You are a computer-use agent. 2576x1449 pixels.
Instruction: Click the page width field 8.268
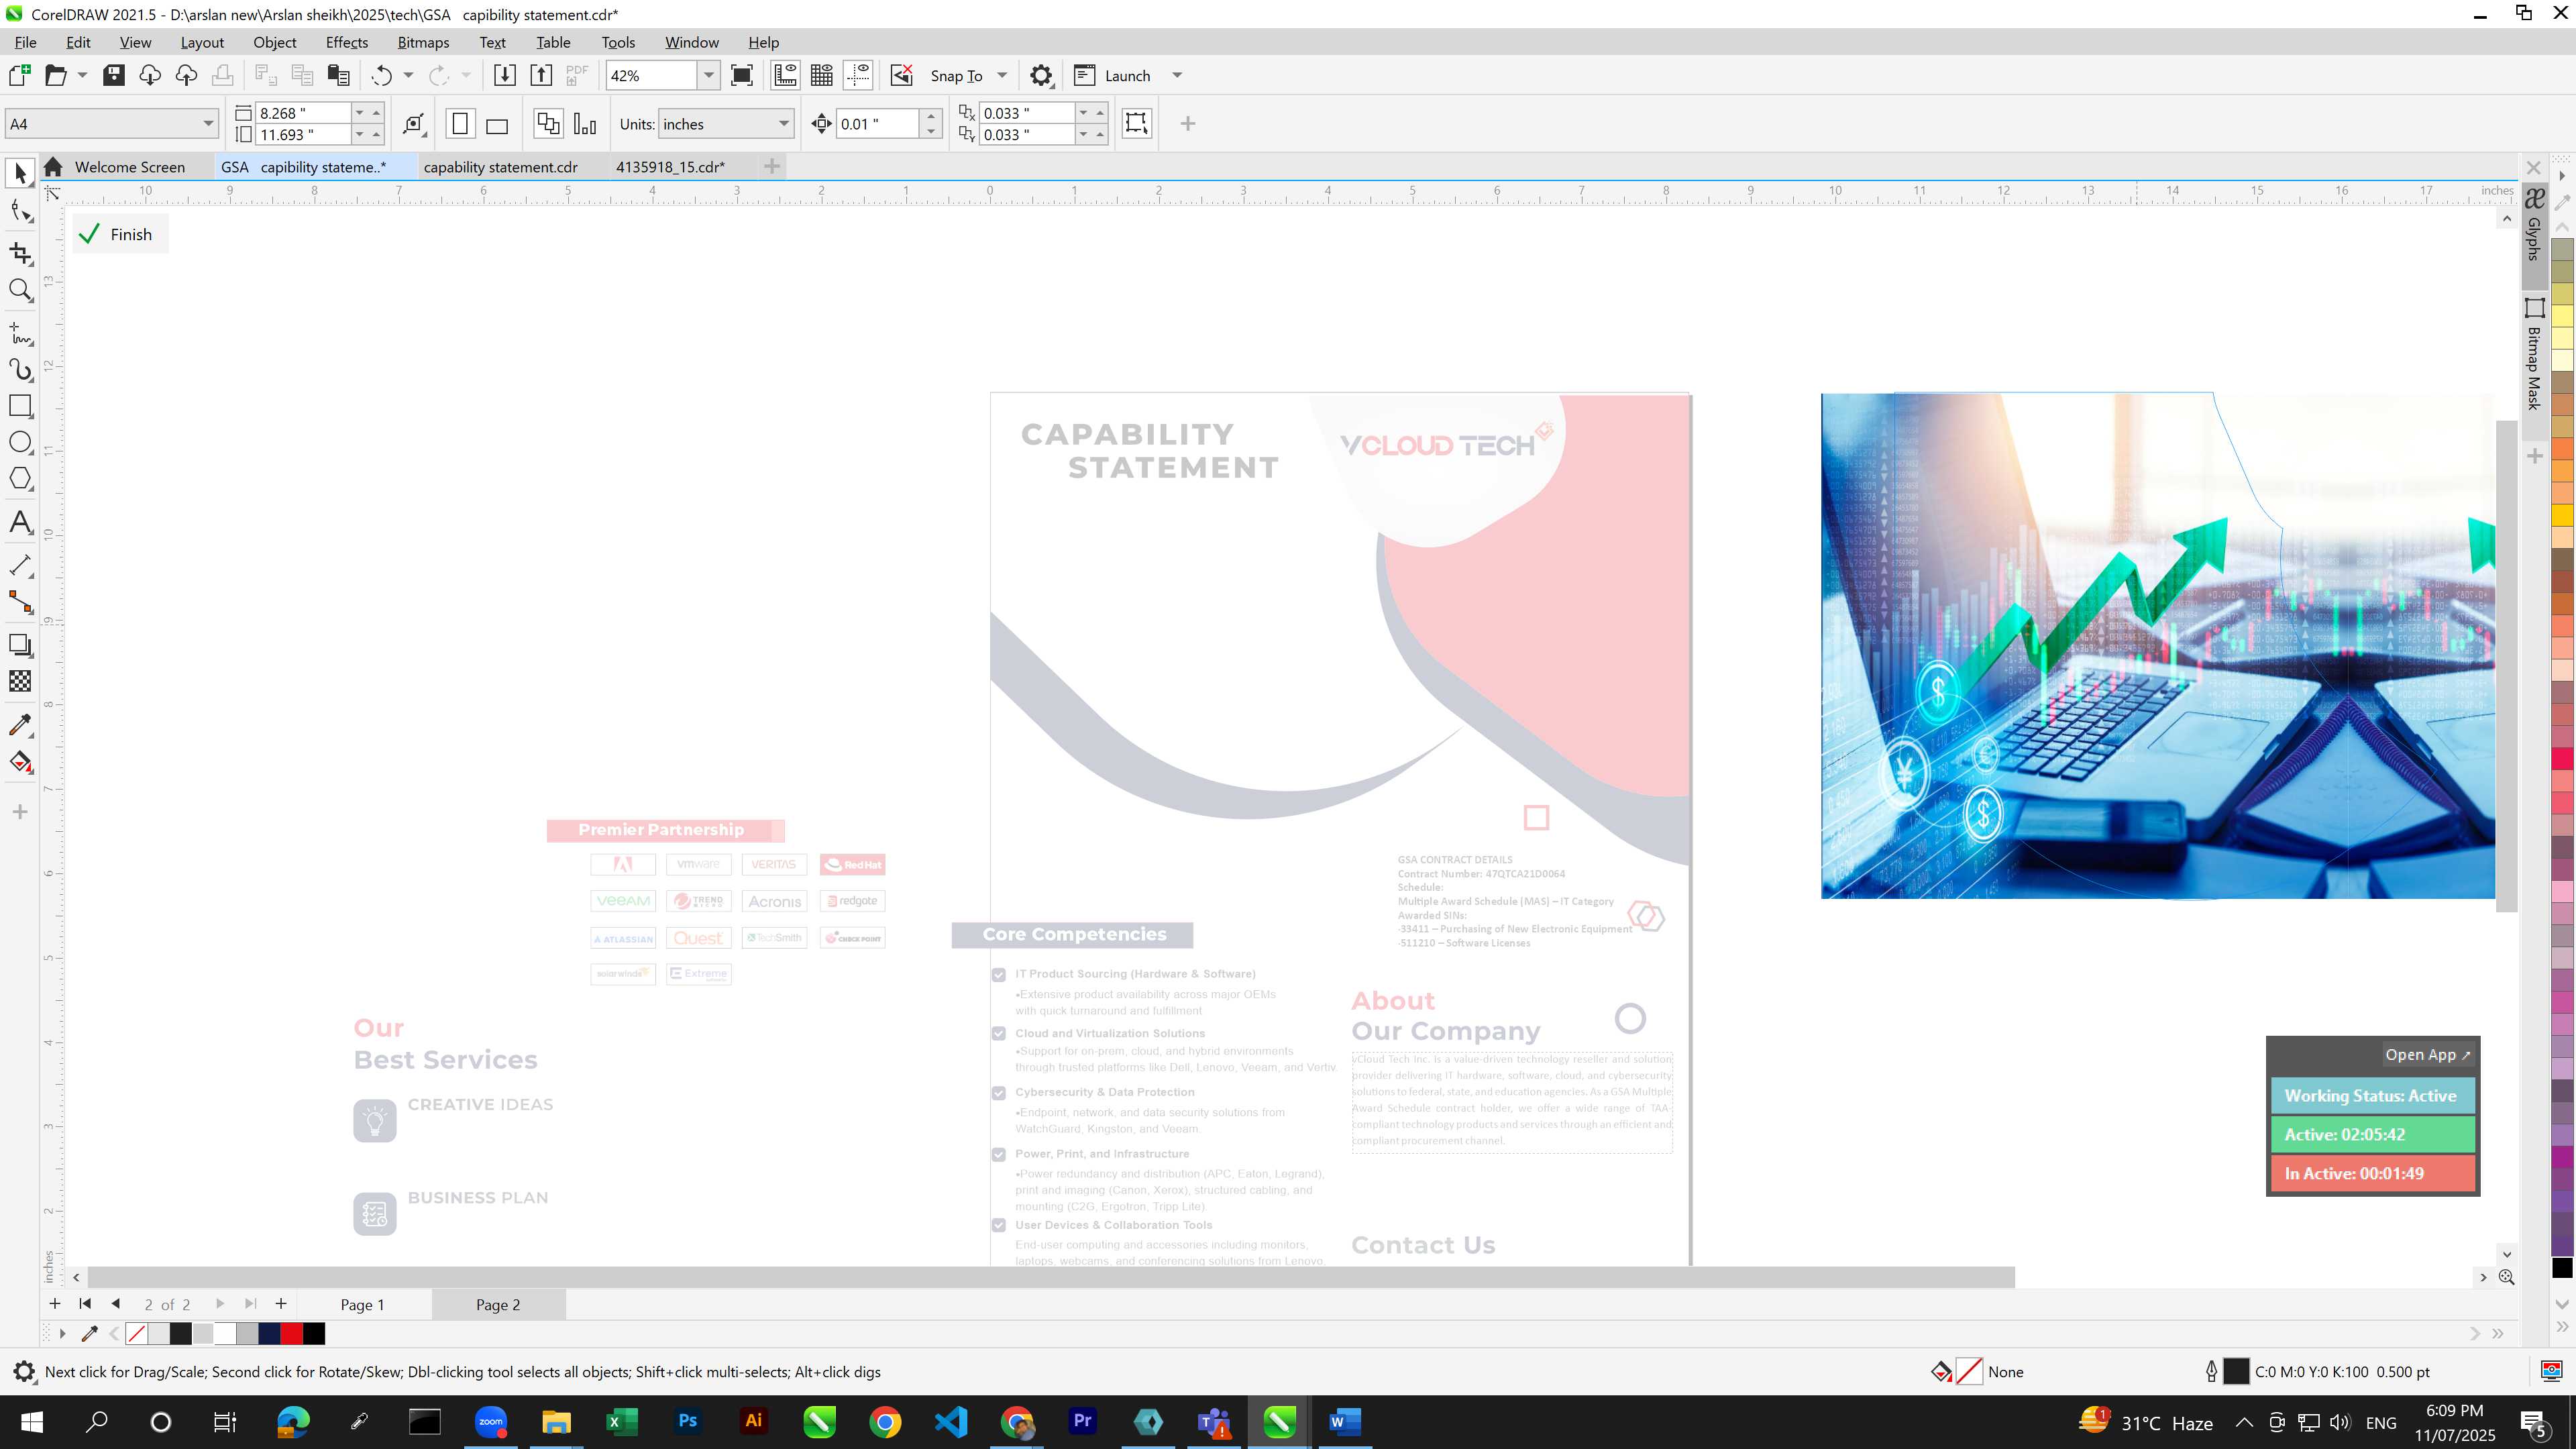pyautogui.click(x=304, y=113)
